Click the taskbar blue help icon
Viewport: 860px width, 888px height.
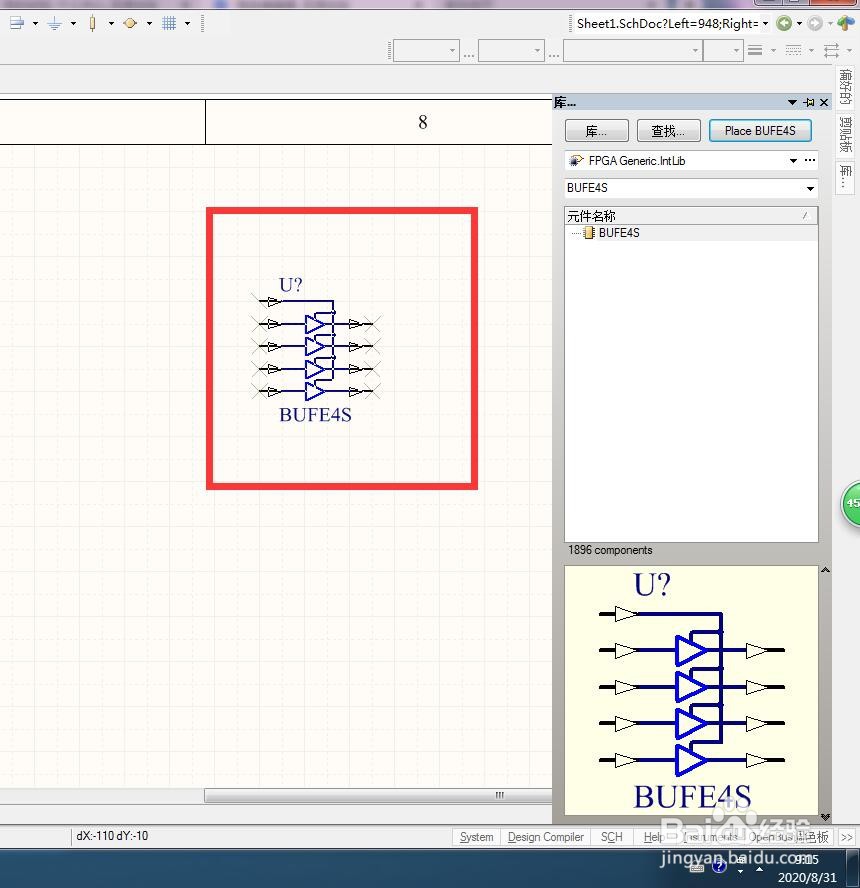coord(719,865)
